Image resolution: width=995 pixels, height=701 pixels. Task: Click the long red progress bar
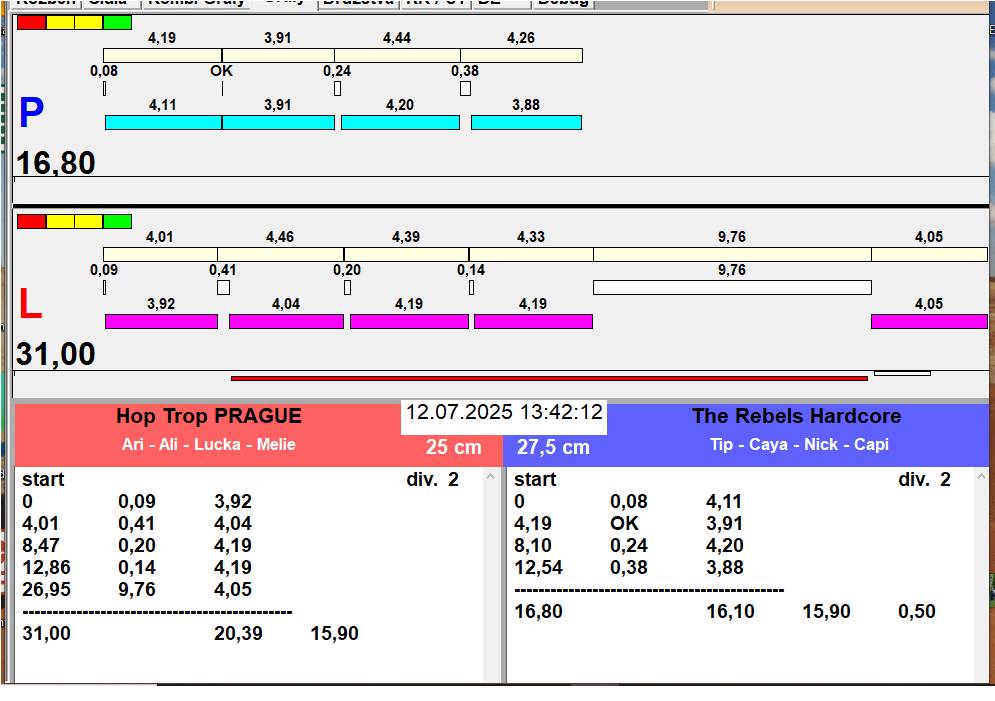(549, 378)
